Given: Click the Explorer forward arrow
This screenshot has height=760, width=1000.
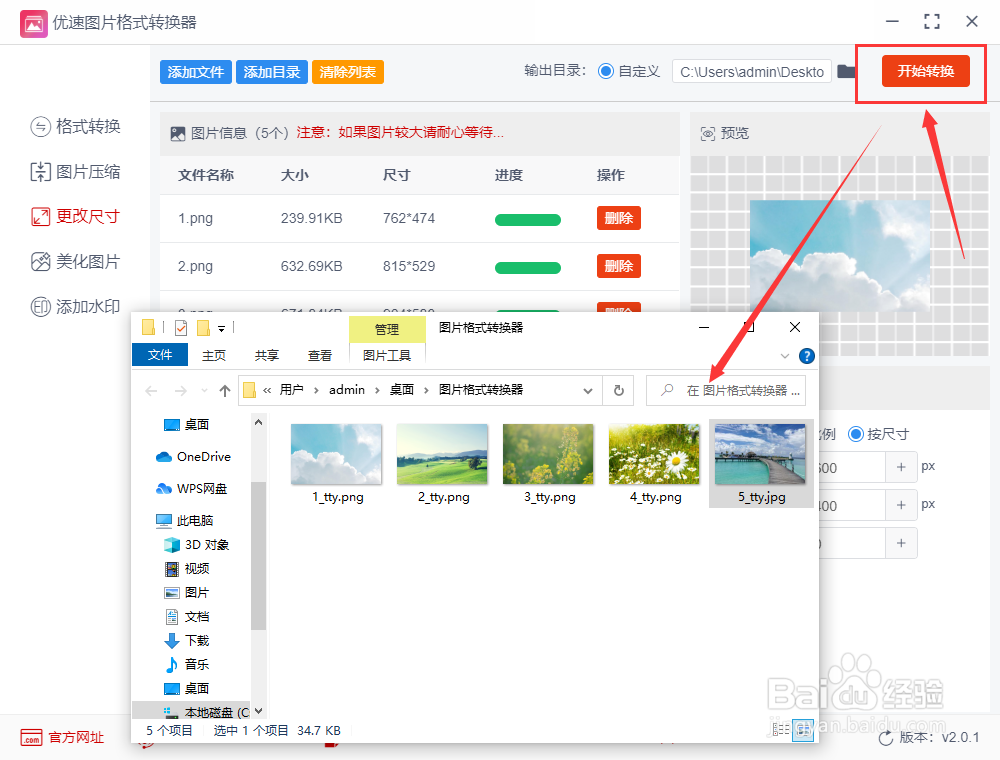Looking at the screenshot, I should (x=181, y=391).
